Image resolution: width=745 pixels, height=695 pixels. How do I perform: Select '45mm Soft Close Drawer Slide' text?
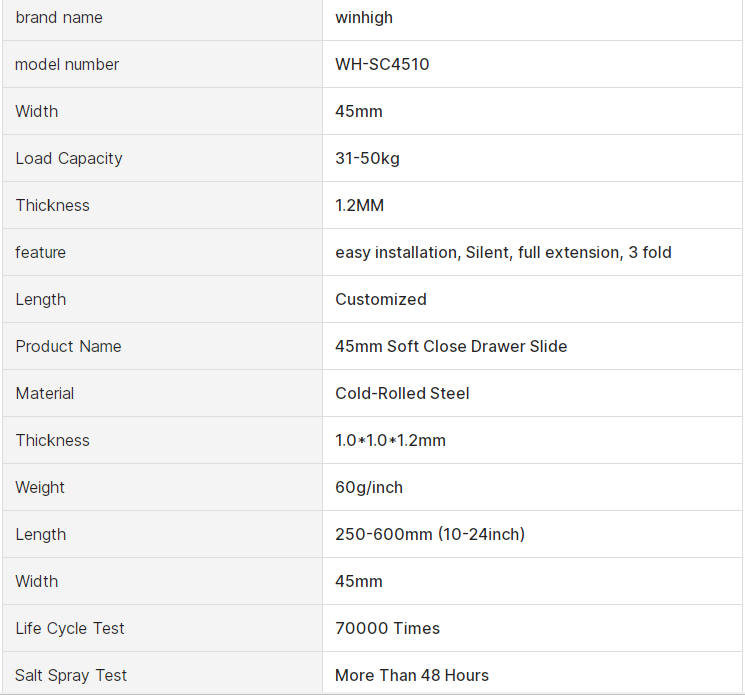pyautogui.click(x=451, y=346)
